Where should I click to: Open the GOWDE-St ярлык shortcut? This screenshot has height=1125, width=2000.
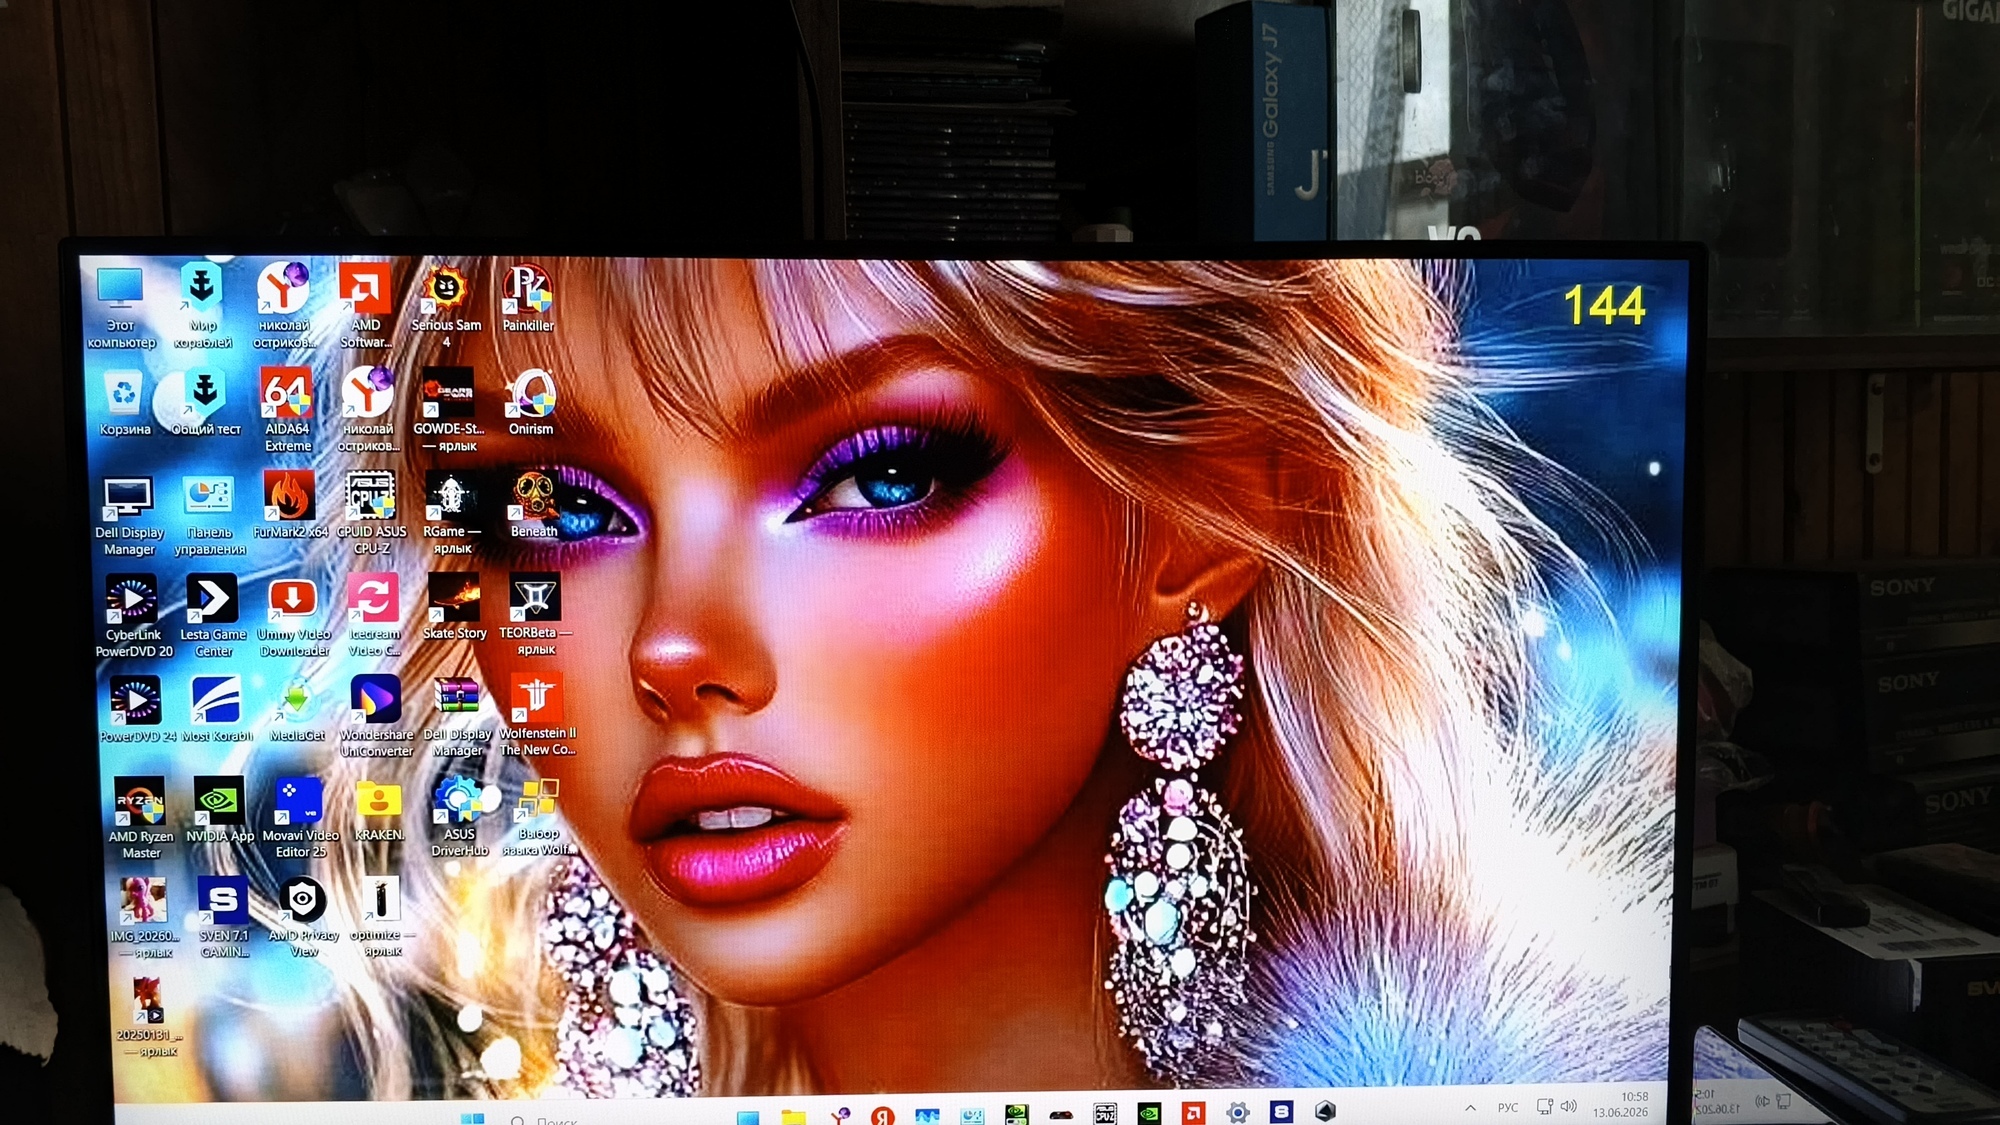pos(448,409)
